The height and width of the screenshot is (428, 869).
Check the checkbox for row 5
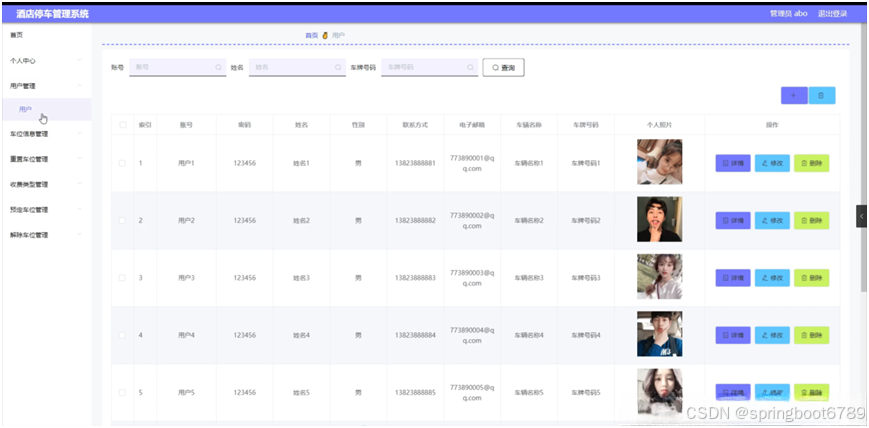click(x=122, y=392)
